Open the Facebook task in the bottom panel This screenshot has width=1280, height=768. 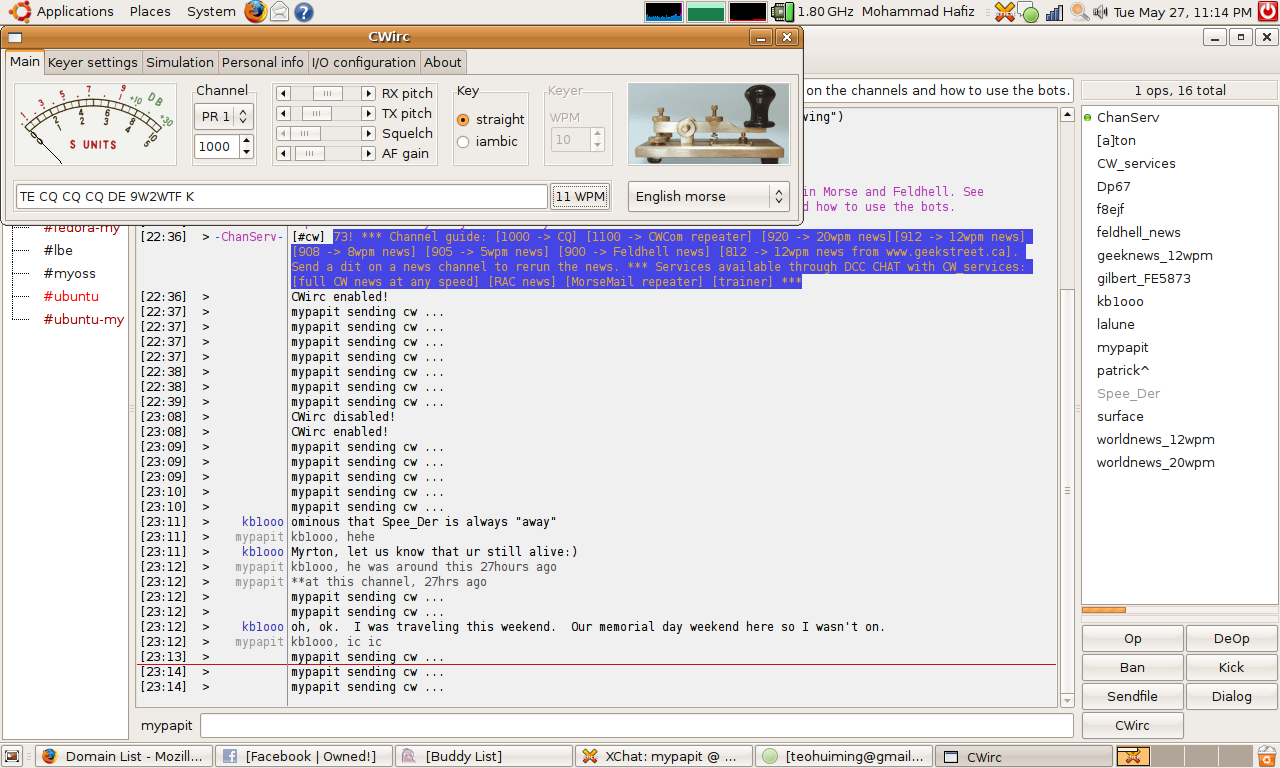302,757
